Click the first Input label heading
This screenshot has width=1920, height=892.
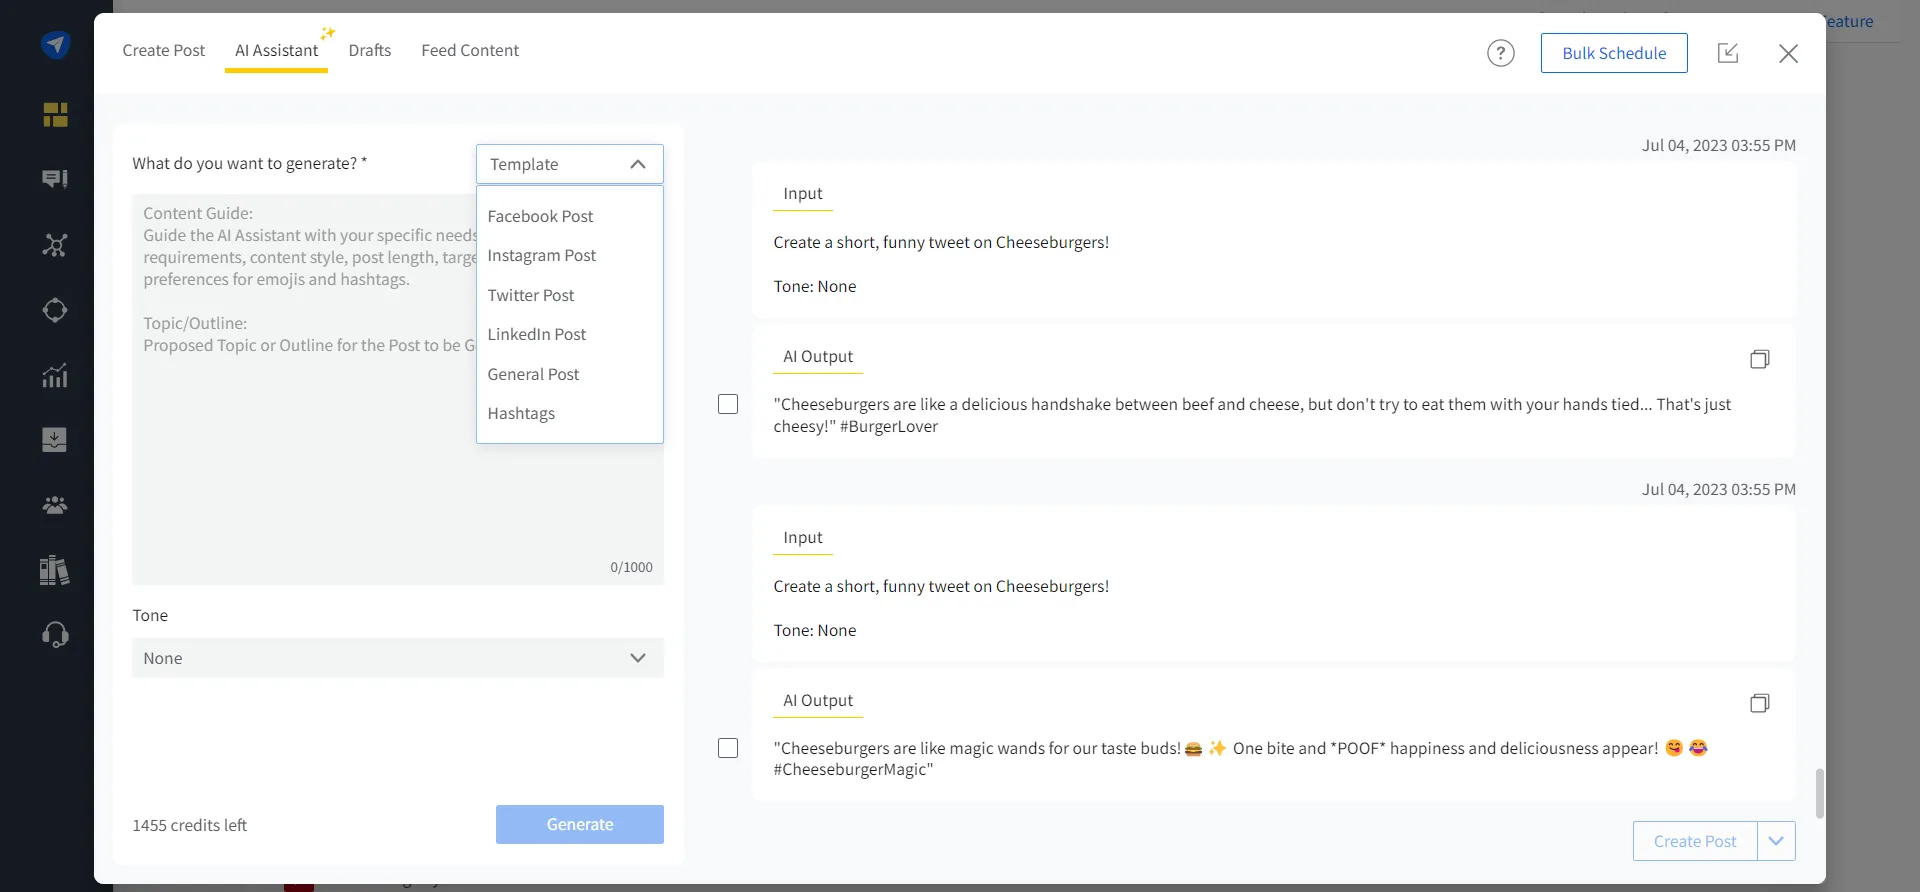(x=803, y=193)
